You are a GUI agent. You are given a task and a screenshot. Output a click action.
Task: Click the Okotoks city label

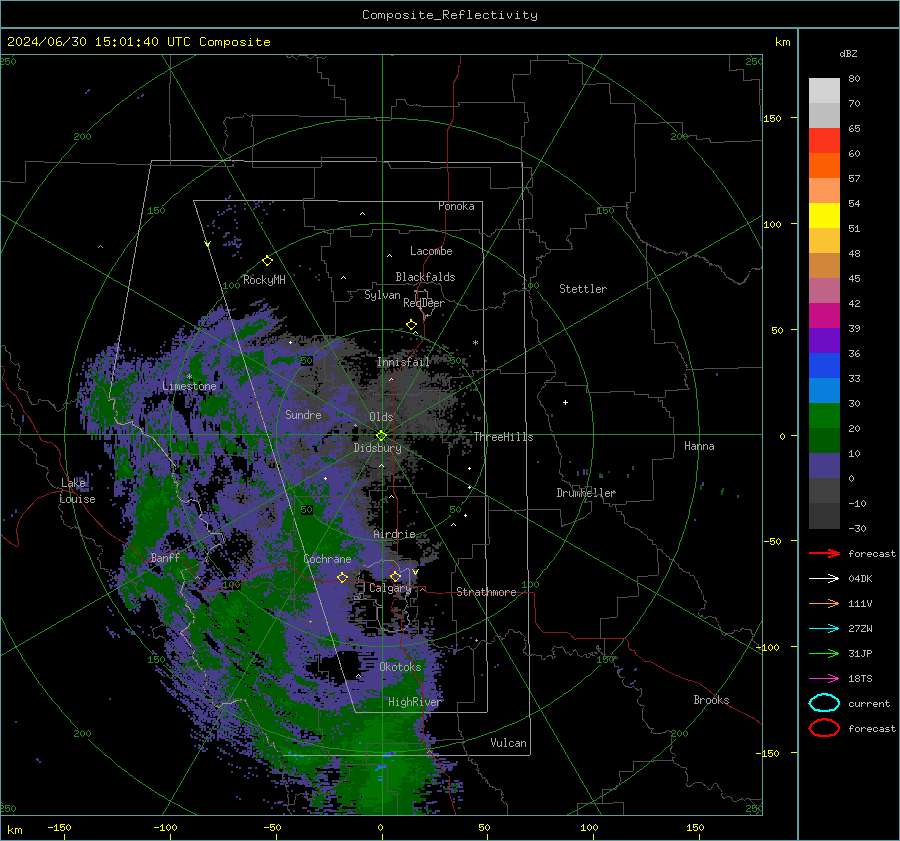[400, 667]
